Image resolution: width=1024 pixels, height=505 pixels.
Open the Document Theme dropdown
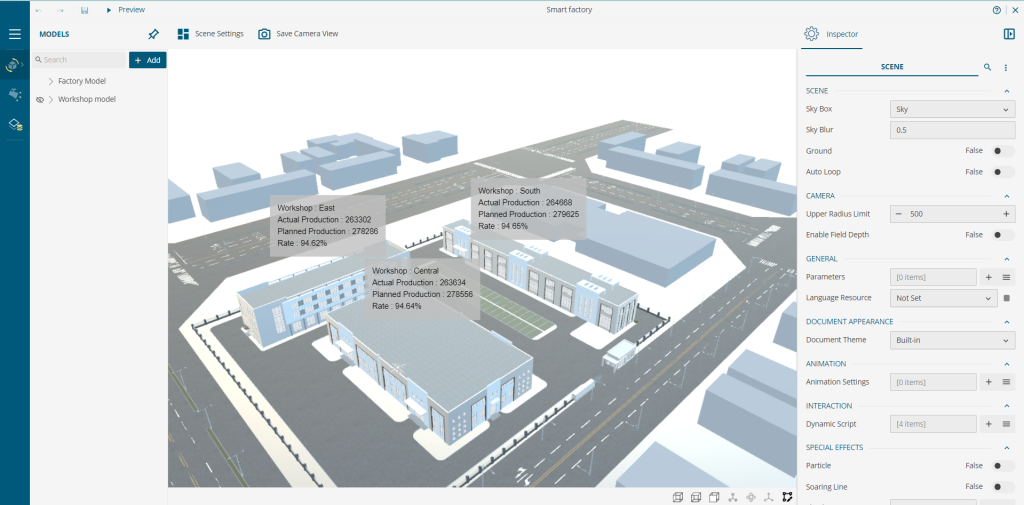[952, 340]
